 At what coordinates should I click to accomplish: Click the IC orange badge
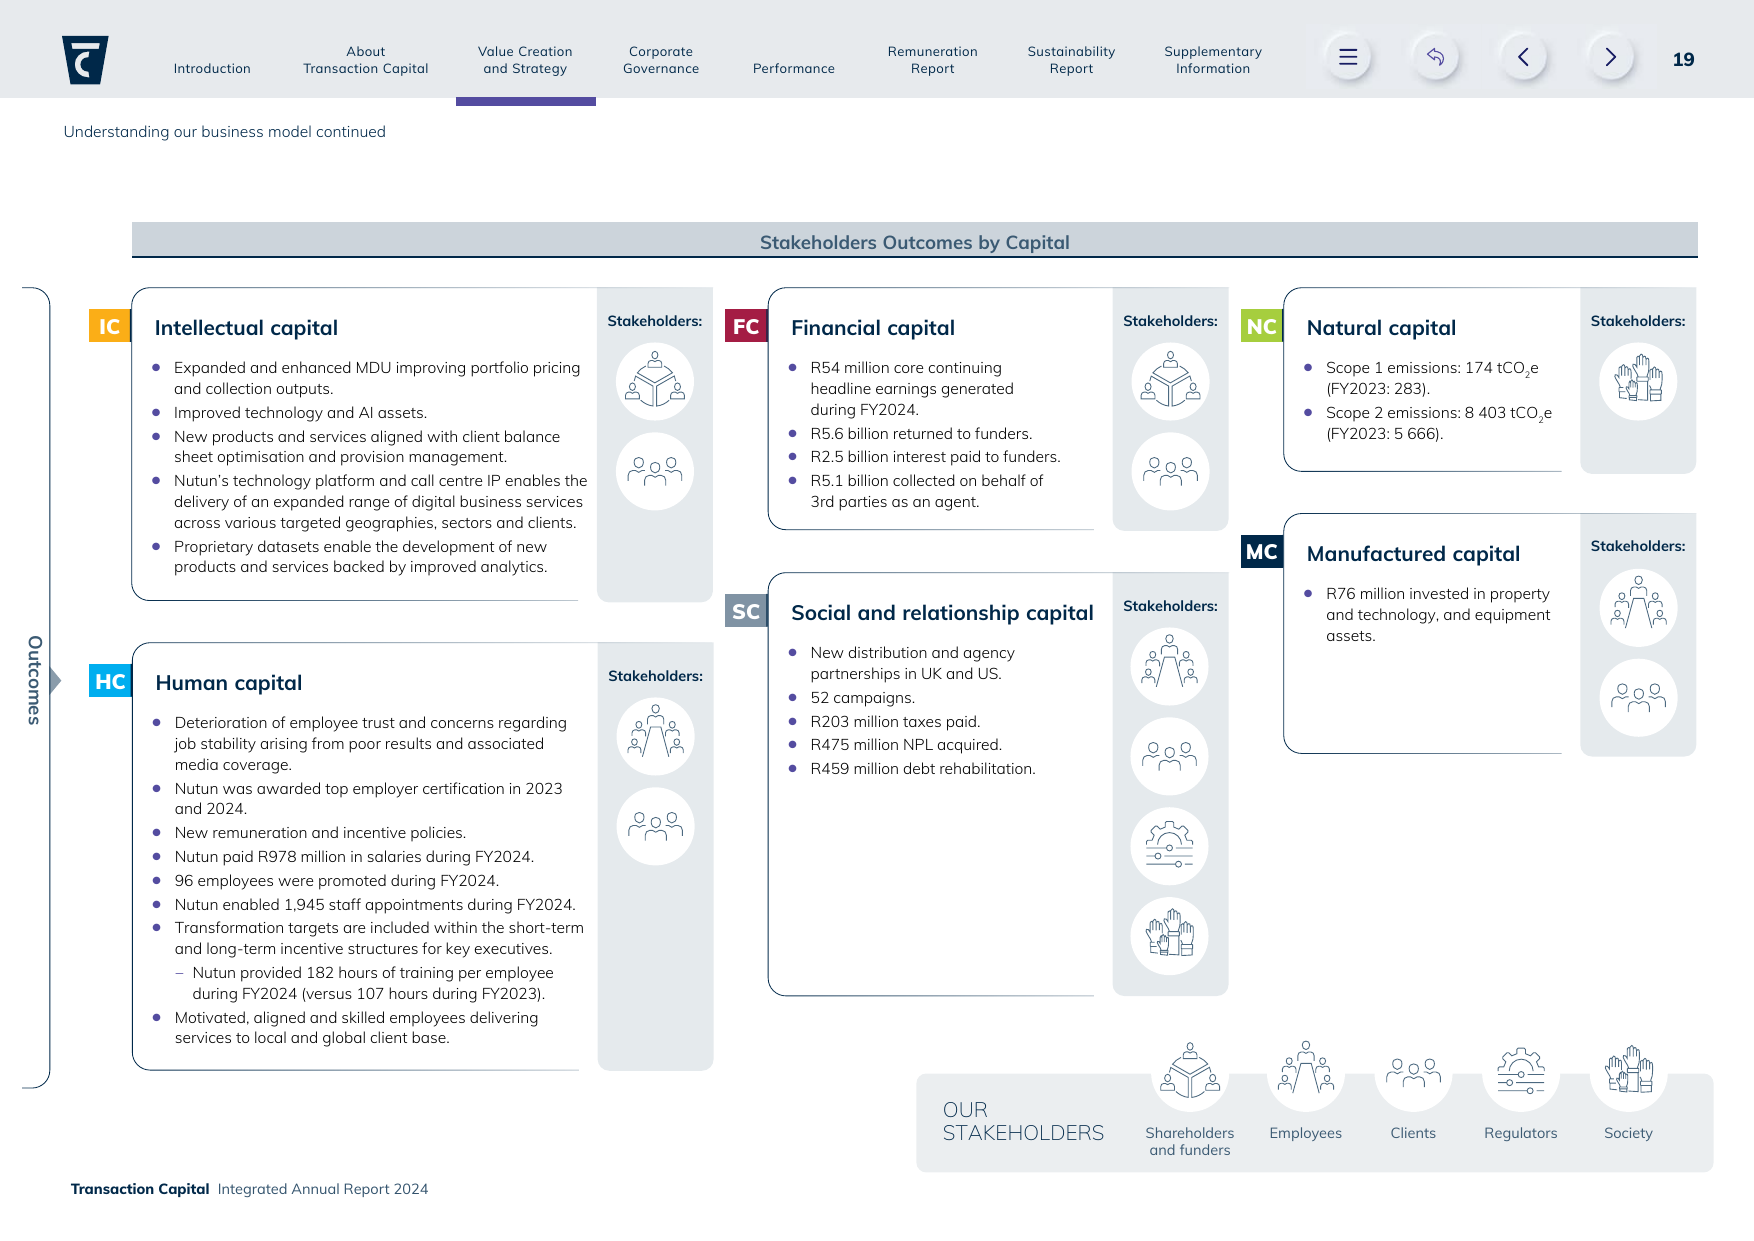110,326
